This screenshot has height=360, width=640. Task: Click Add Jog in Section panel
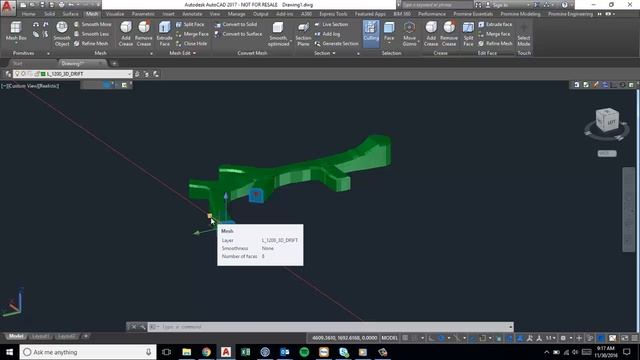tap(327, 34)
